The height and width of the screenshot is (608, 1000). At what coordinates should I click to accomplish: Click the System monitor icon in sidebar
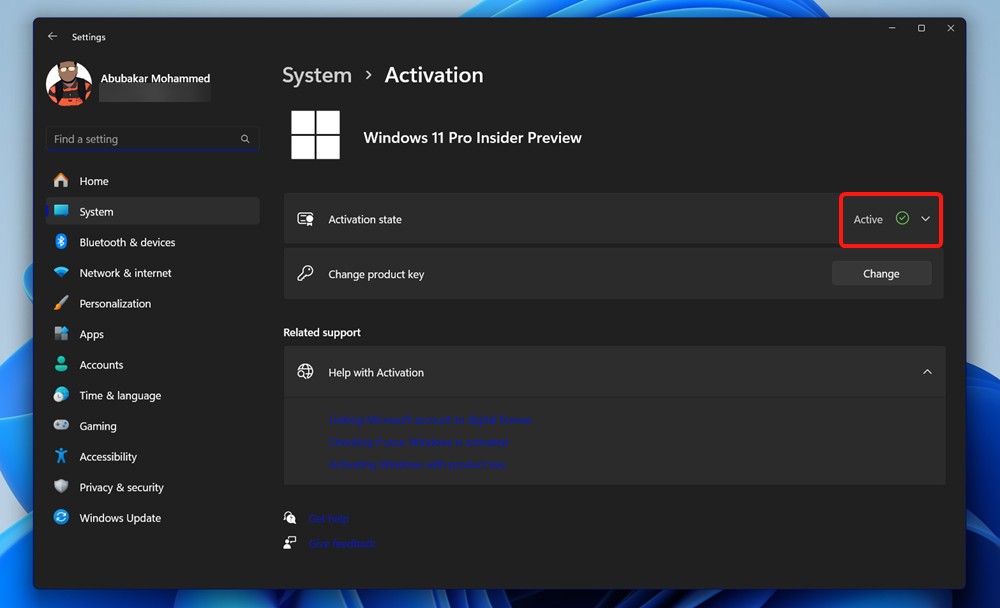61,211
